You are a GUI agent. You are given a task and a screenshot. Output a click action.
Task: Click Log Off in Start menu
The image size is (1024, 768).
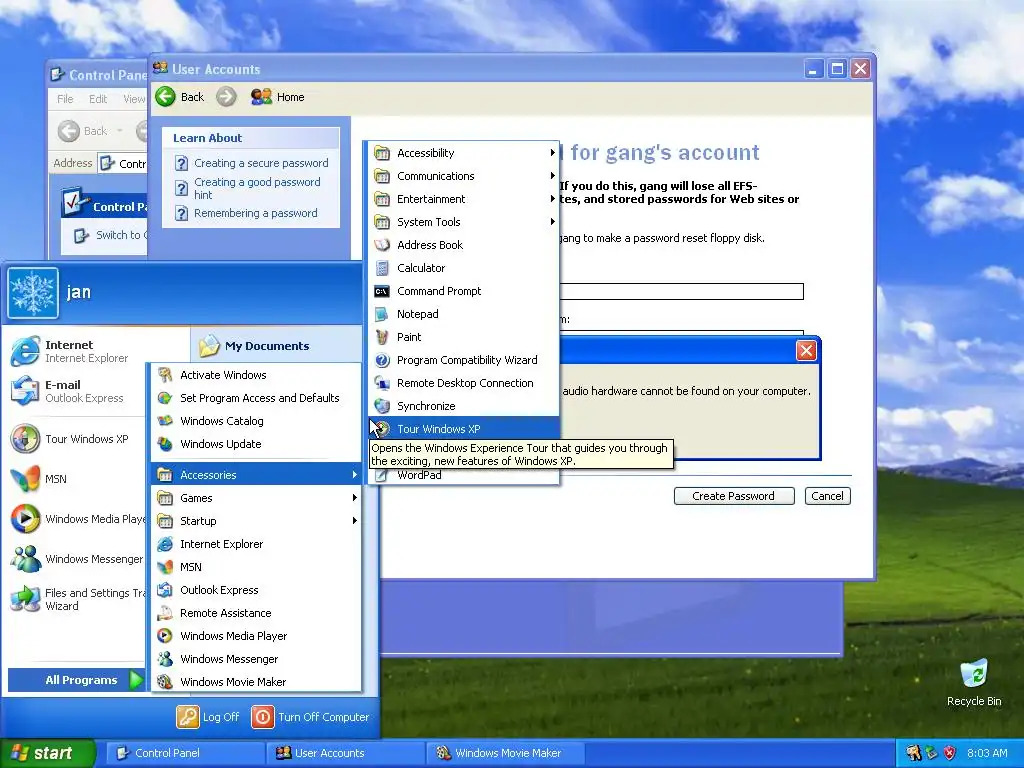click(208, 716)
